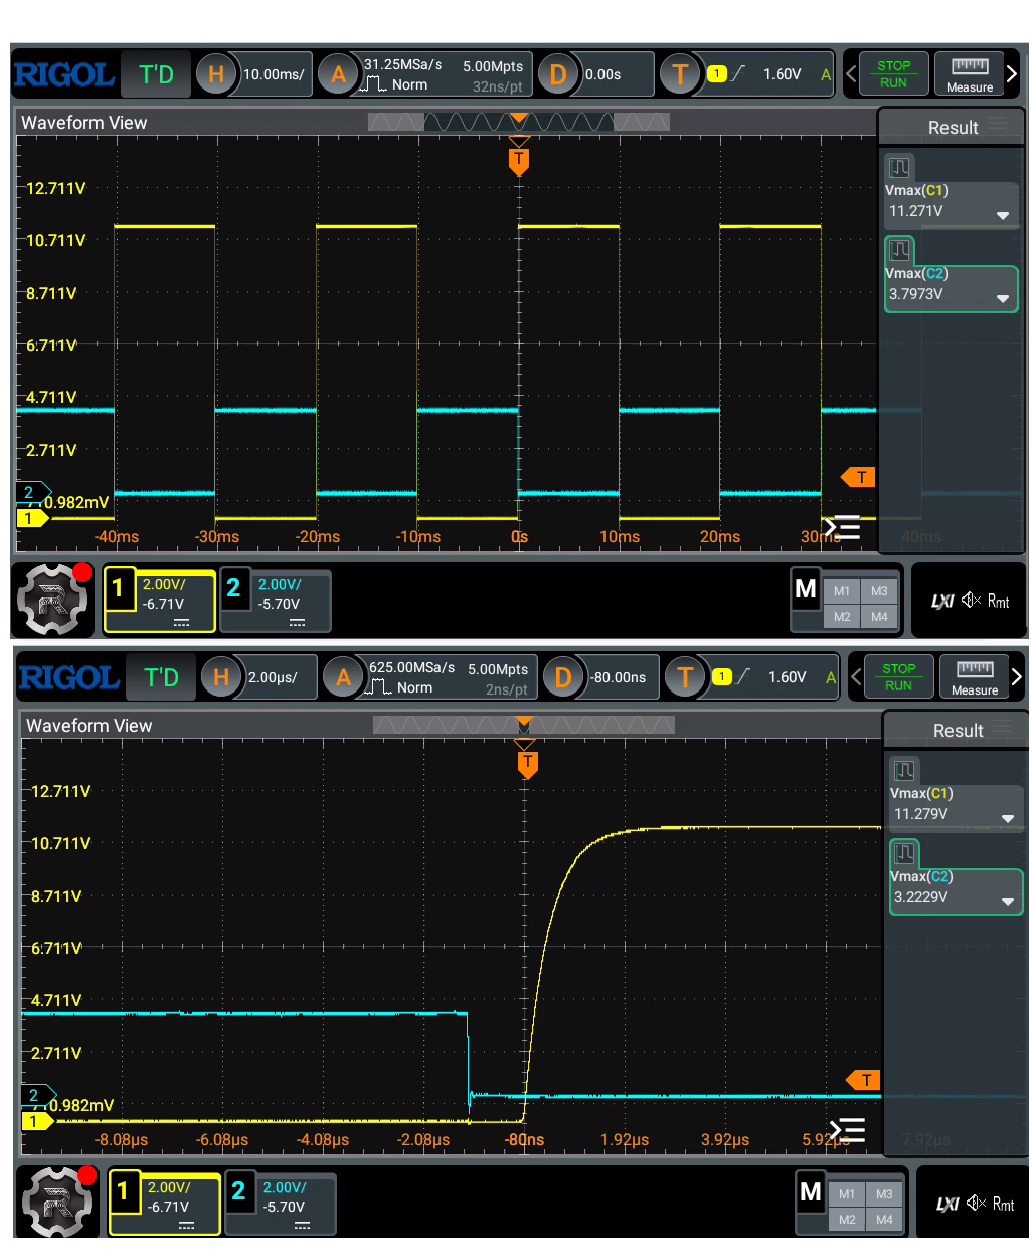Click trigger level T marker, top waveform
The image size is (1032, 1253).
coord(859,477)
